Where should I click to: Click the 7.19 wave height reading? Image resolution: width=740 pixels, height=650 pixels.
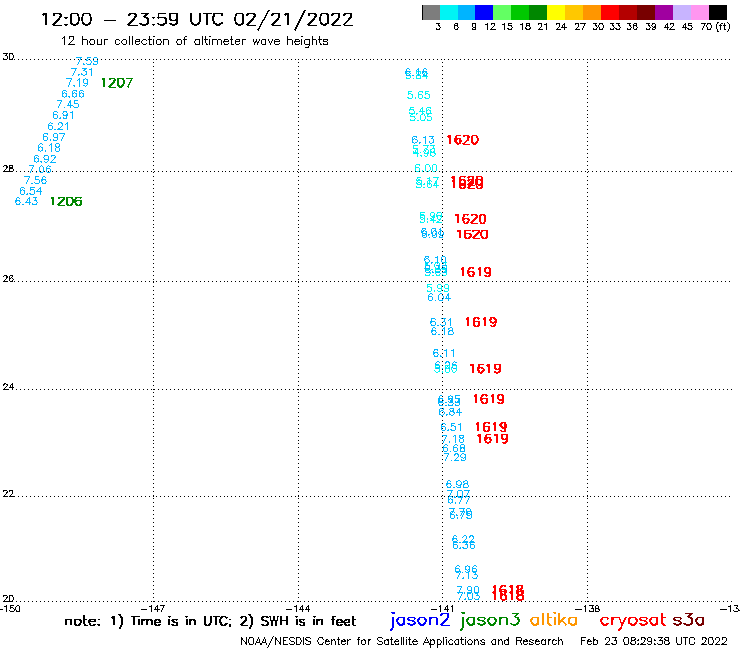[x=77, y=83]
